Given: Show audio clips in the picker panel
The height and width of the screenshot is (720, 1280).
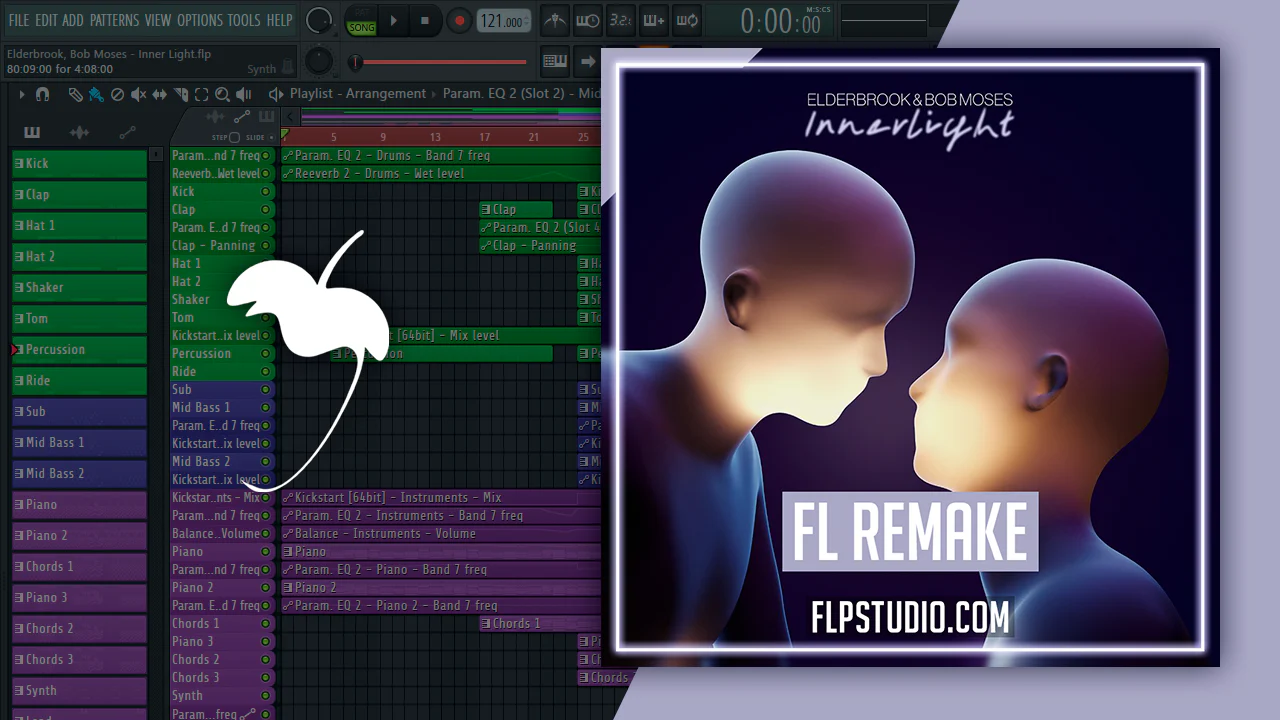Looking at the screenshot, I should click(x=79, y=133).
